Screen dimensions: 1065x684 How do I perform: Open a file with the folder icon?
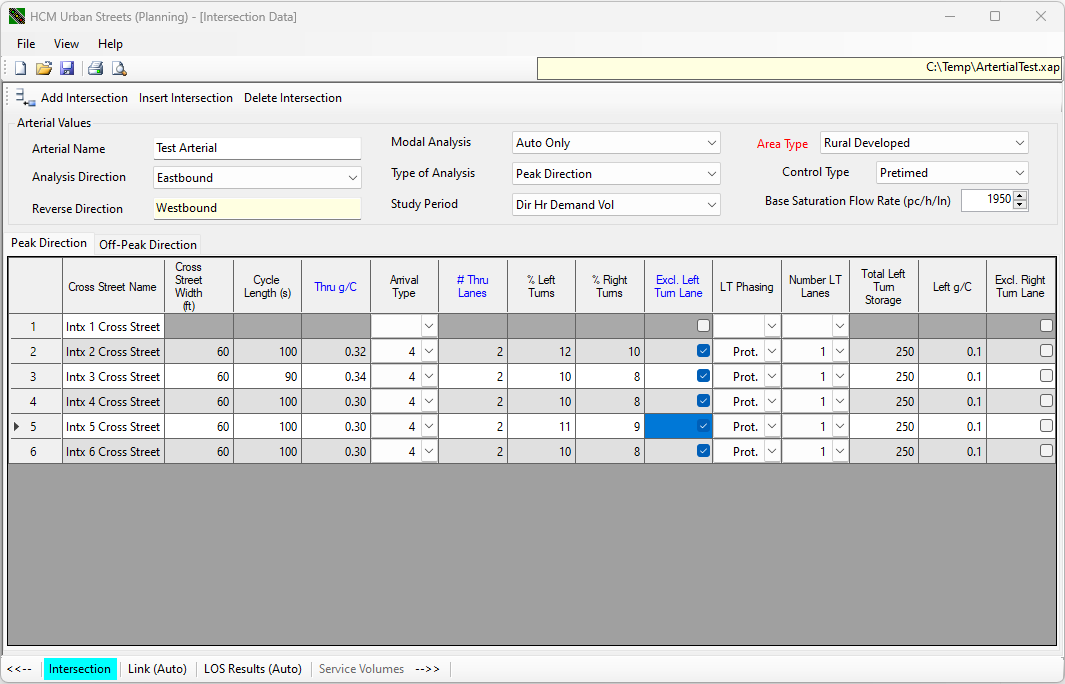[x=43, y=68]
